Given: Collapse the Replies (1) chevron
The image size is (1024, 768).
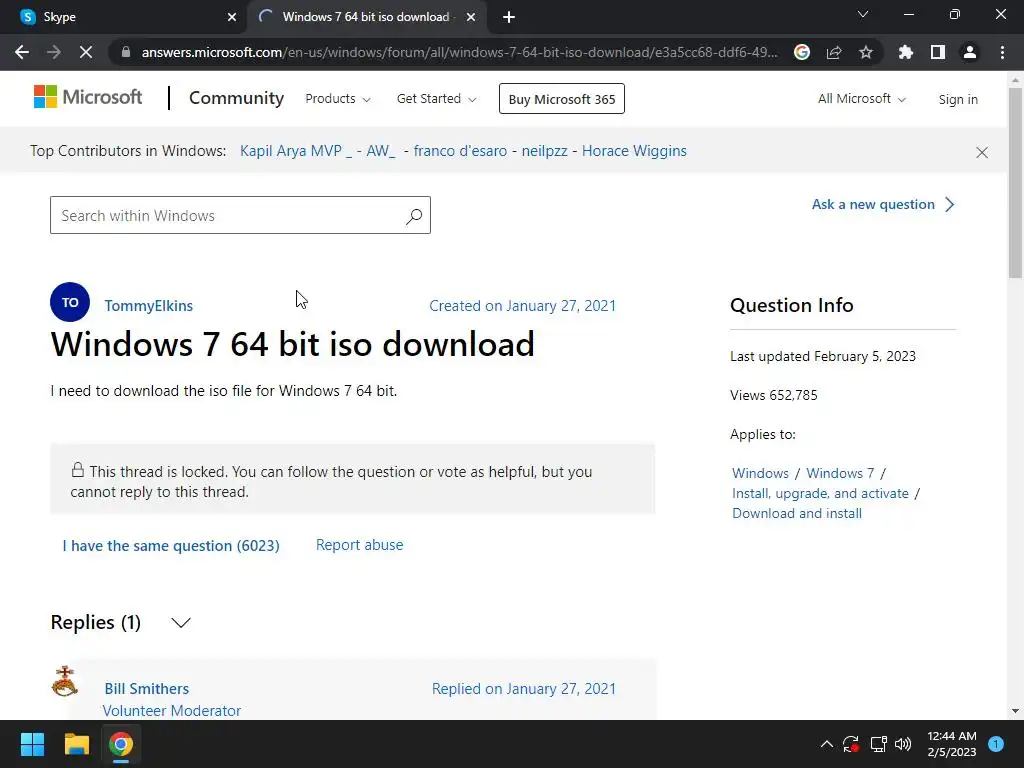Looking at the screenshot, I should point(181,622).
